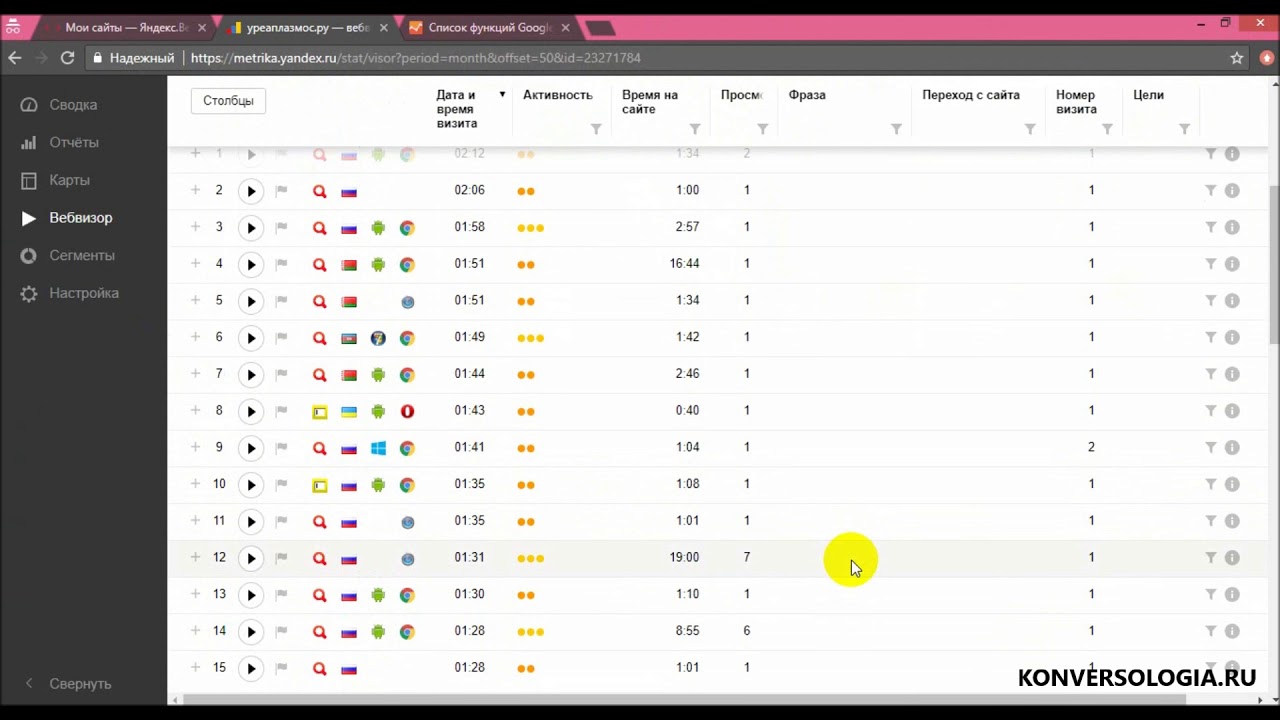
Task: Toggle the flag on visit 6
Action: (282, 338)
